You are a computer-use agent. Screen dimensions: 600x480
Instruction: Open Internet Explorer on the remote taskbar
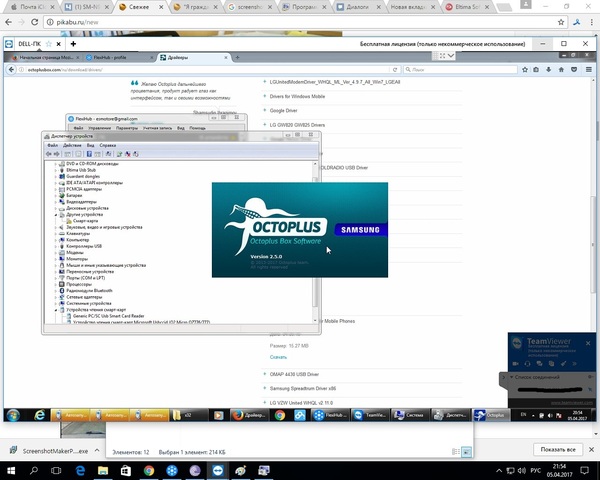pyautogui.click(x=39, y=415)
